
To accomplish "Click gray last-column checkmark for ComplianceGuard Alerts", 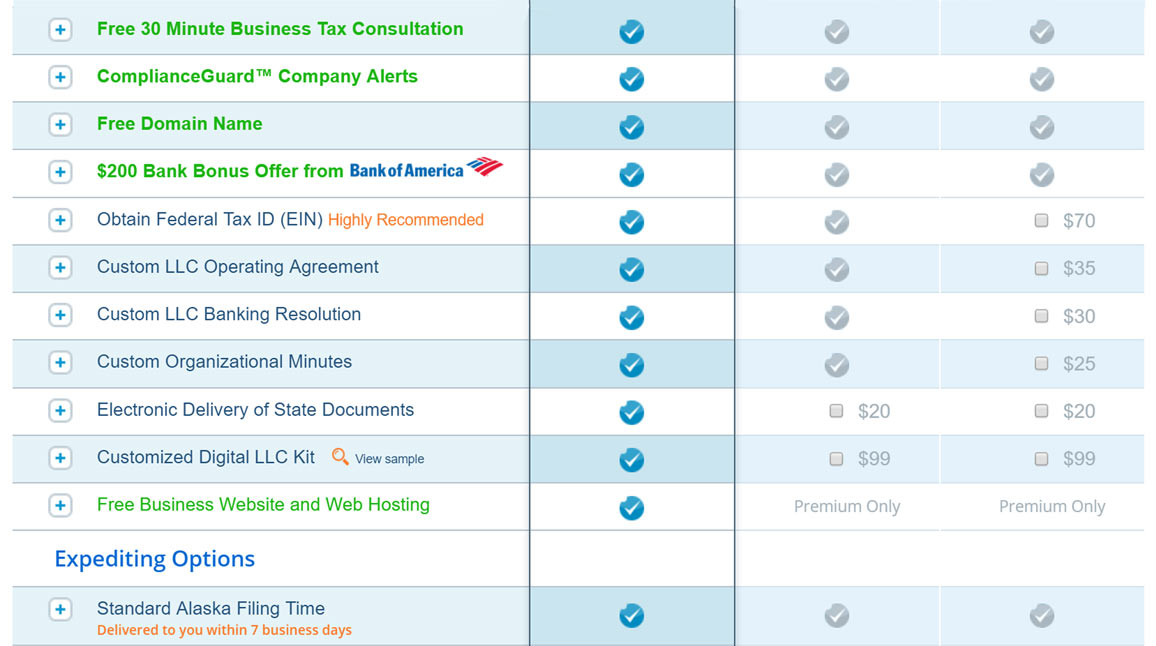I will coord(1041,79).
